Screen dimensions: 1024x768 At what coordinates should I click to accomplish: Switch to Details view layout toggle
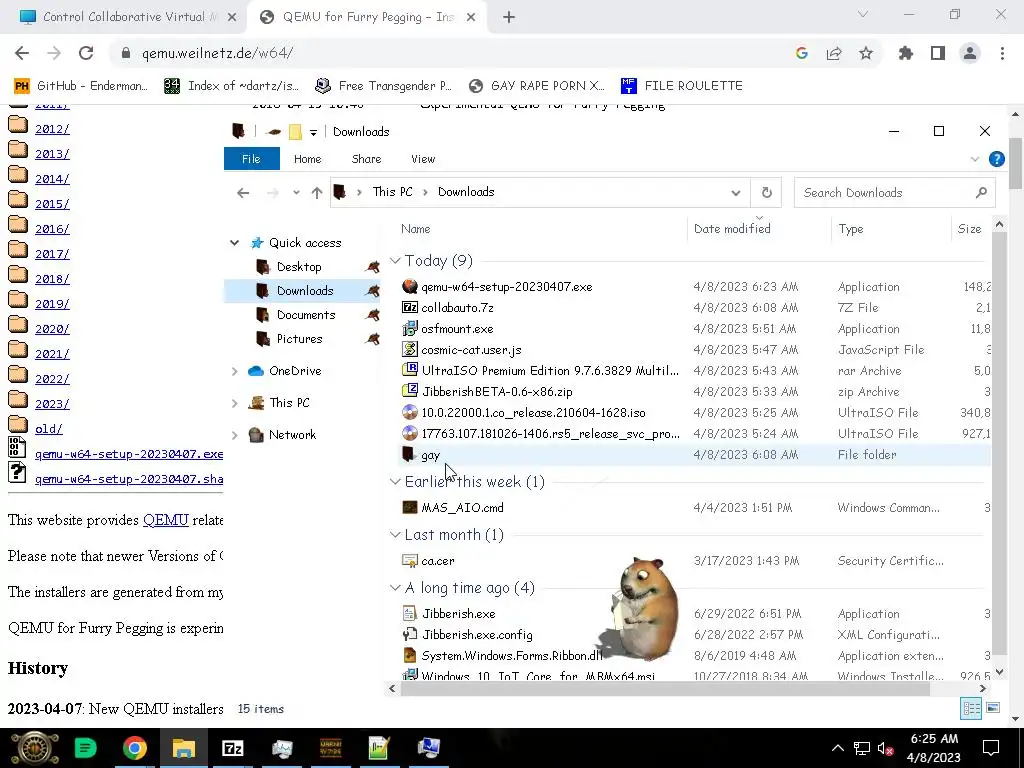(x=971, y=708)
